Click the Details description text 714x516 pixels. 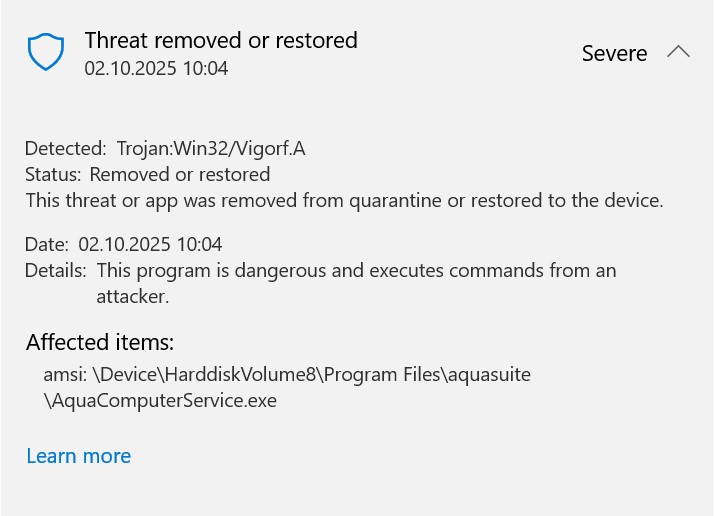356,283
